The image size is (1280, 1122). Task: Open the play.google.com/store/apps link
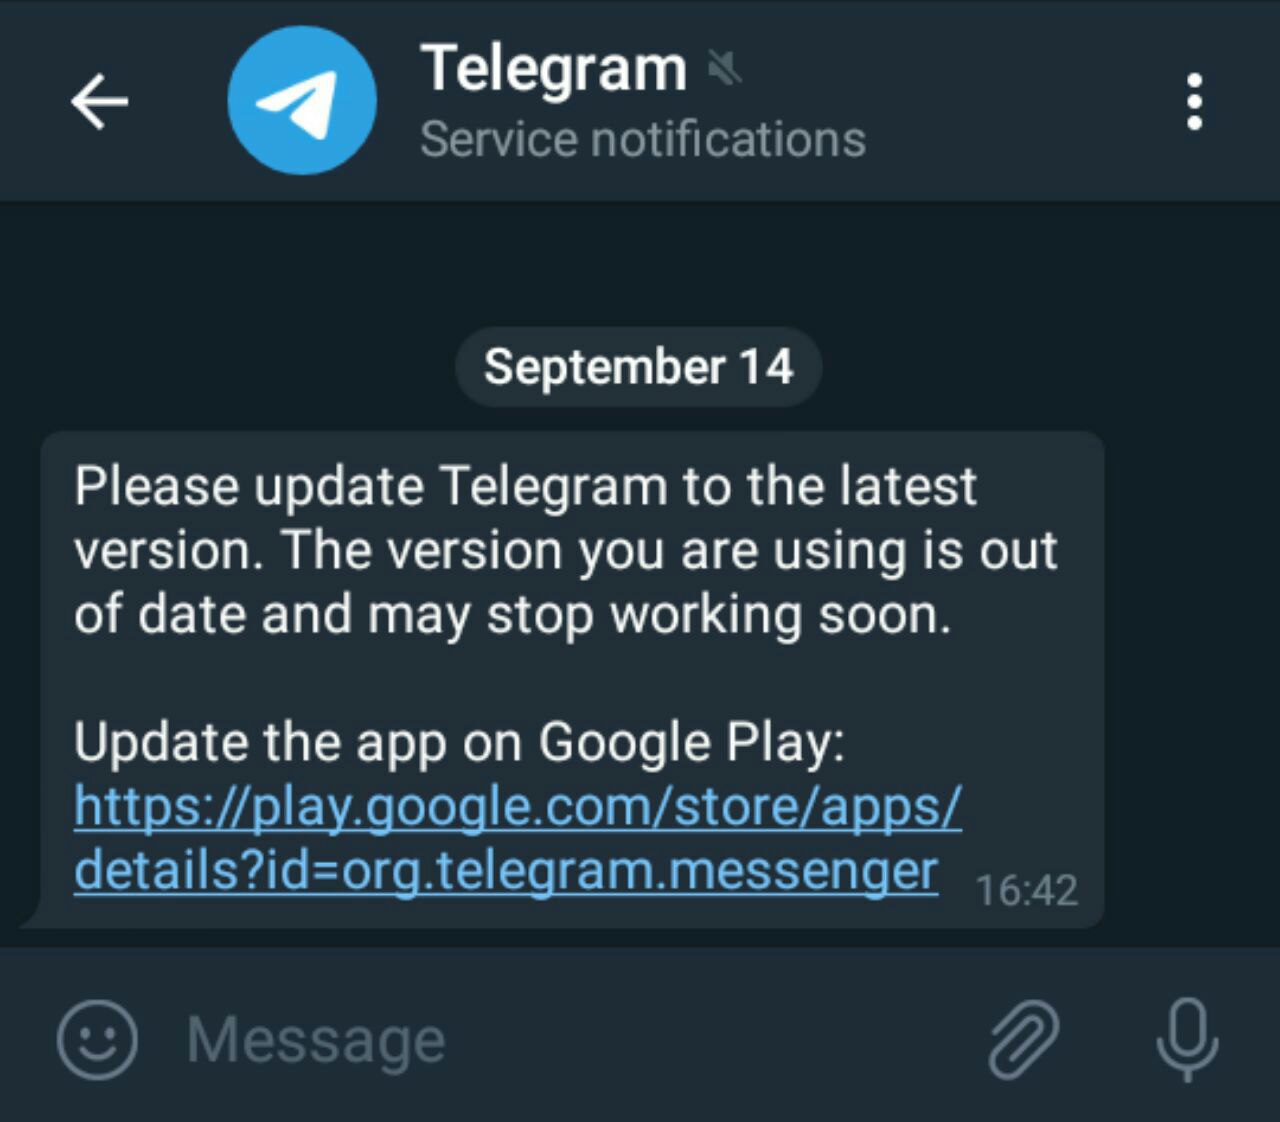click(x=518, y=807)
